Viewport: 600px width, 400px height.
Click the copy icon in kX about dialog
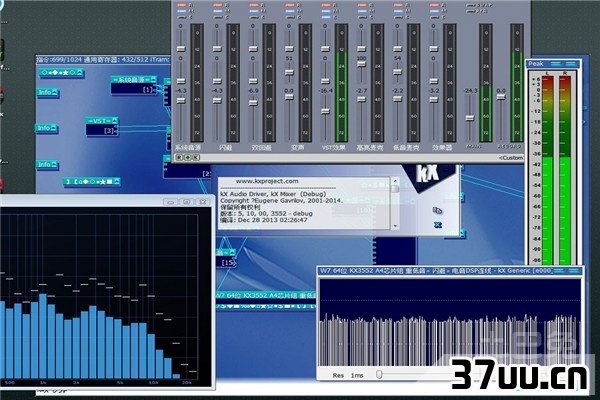tap(437, 210)
